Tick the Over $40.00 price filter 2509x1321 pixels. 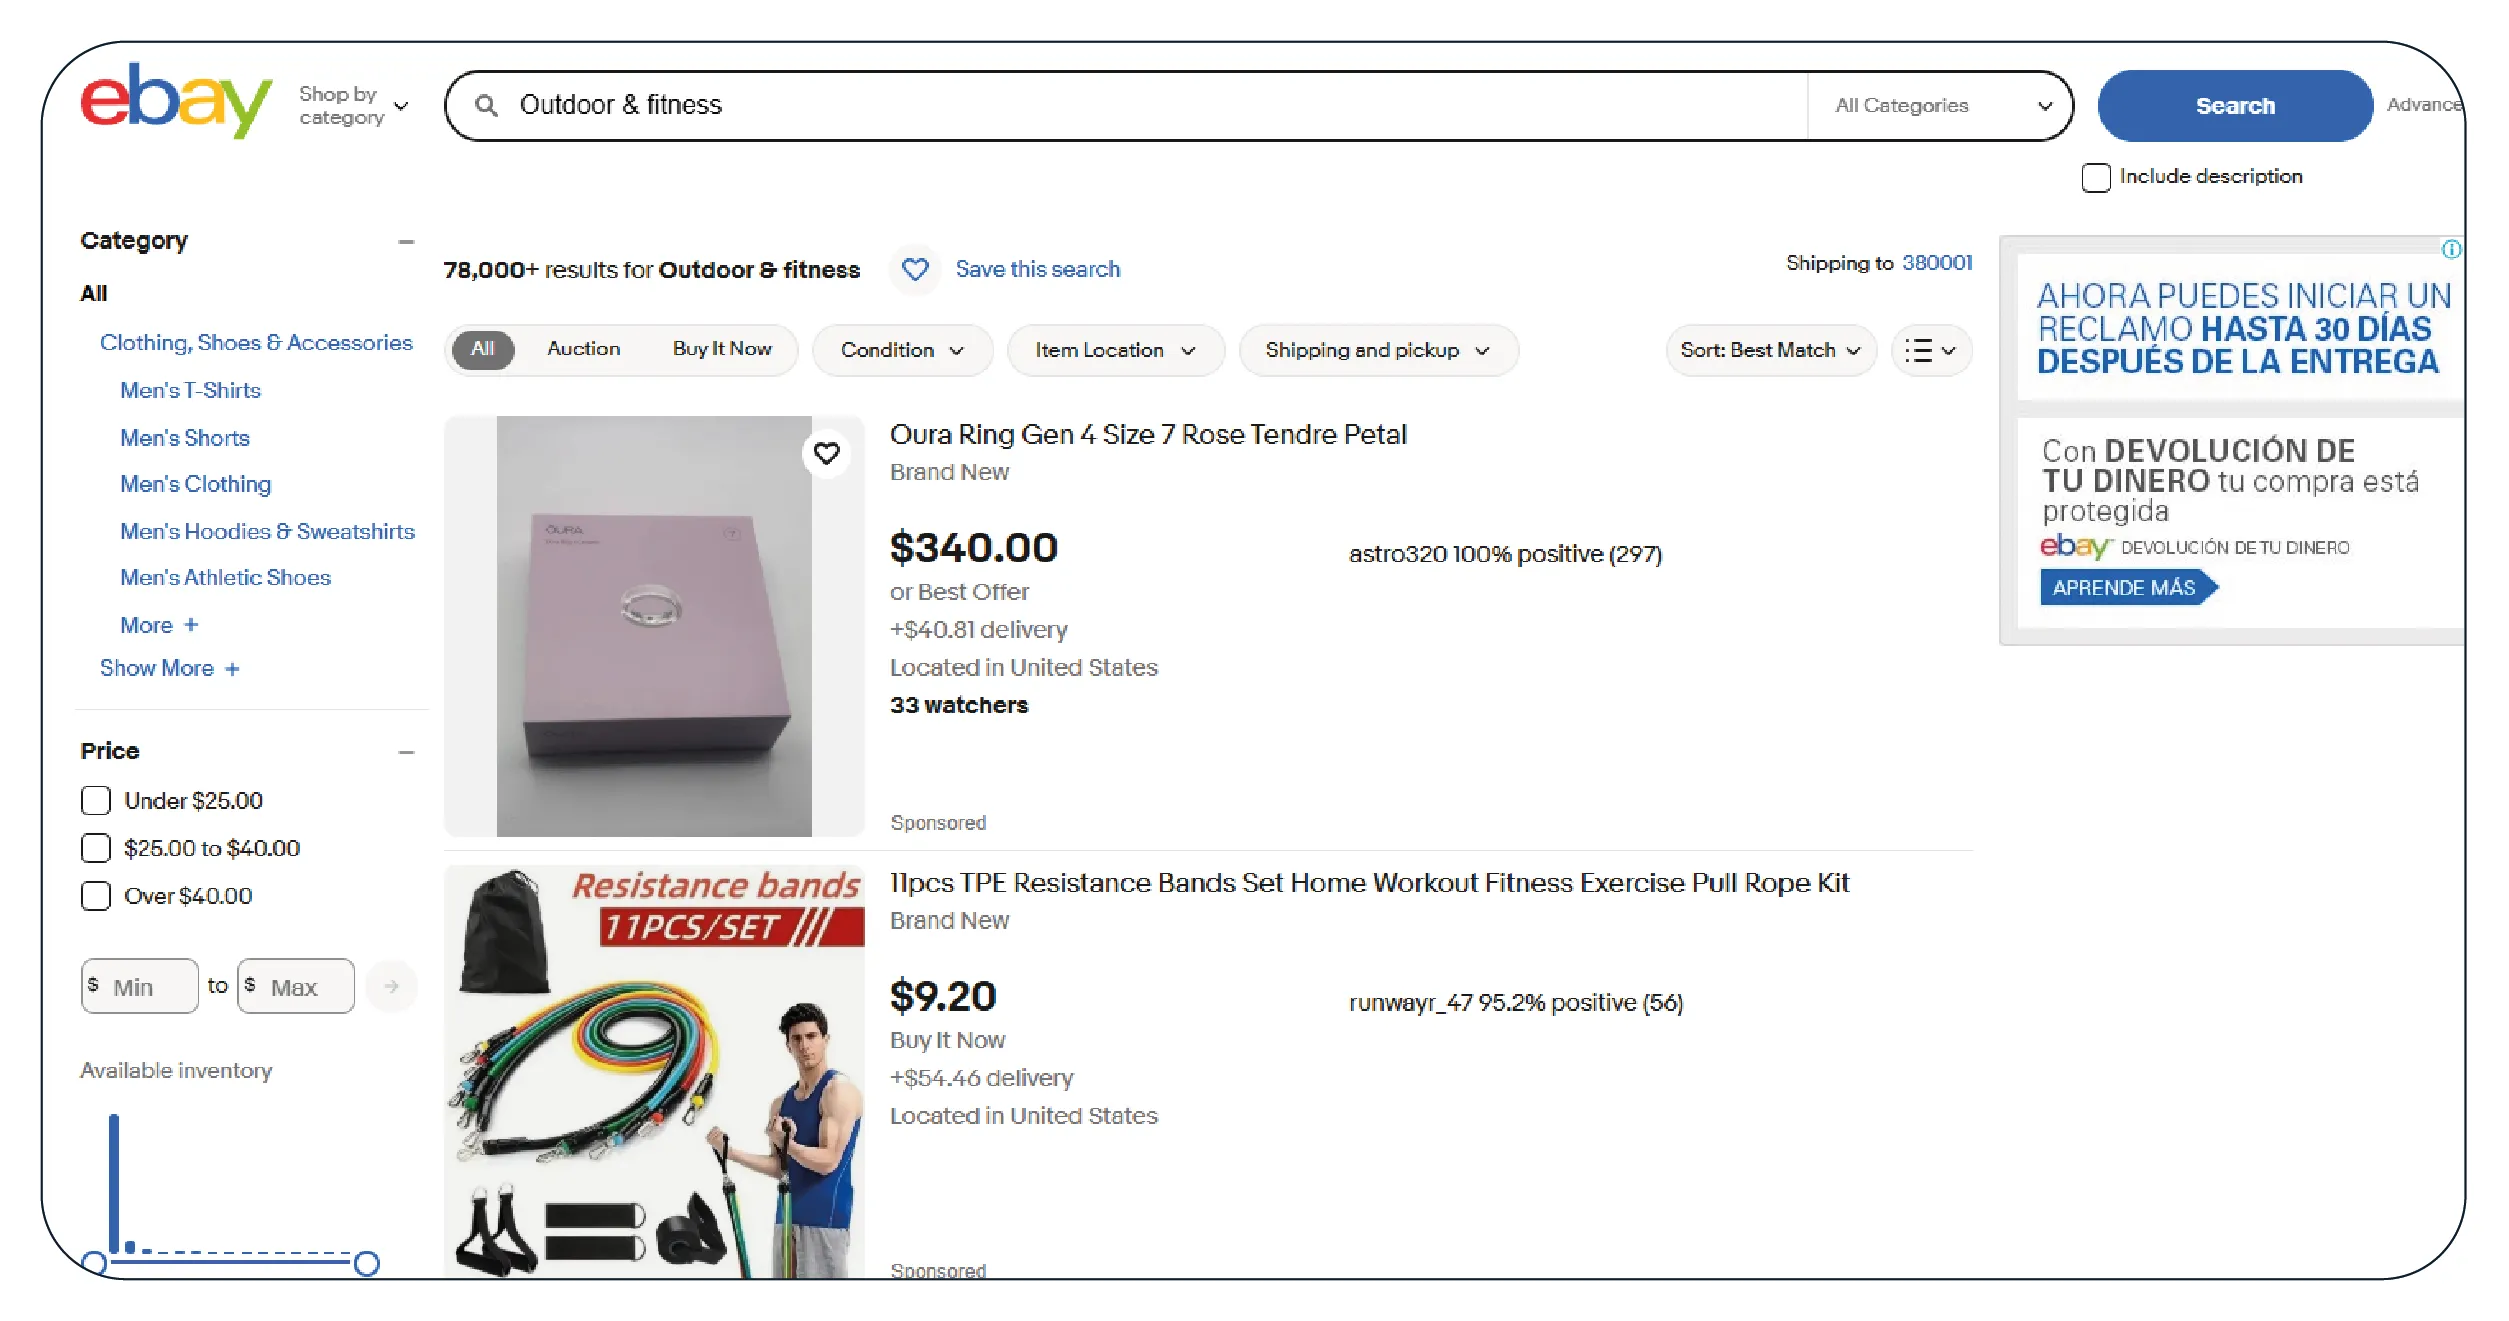[x=96, y=896]
